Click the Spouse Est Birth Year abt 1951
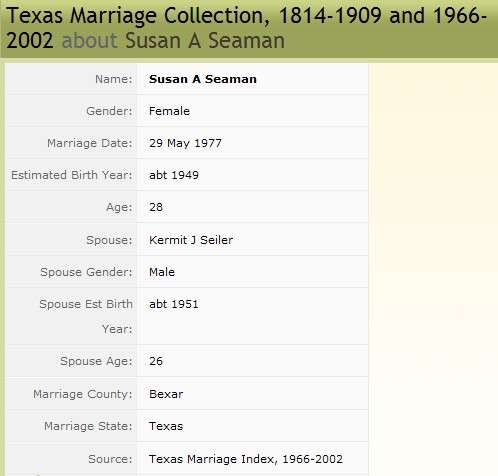 174,304
